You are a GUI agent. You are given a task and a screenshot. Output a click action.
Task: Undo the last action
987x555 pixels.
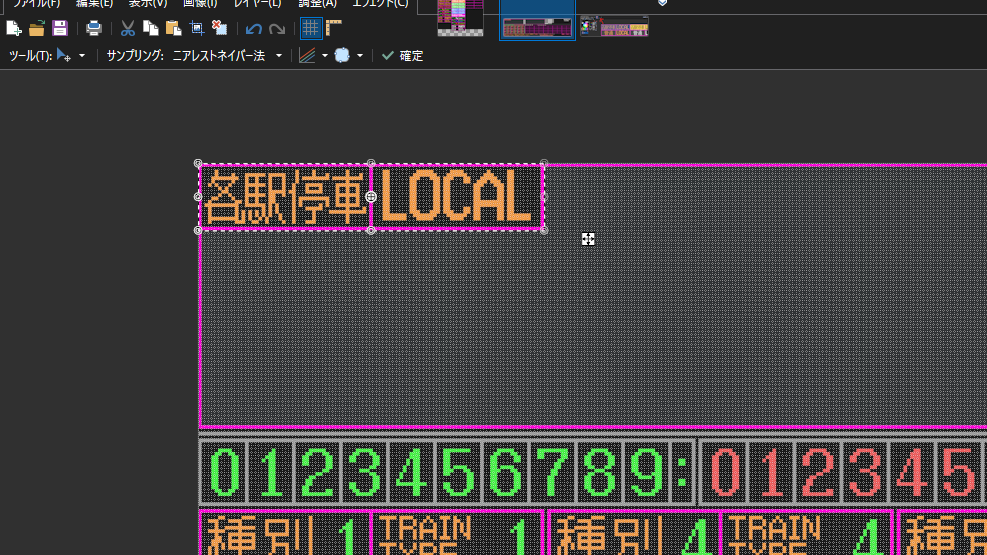[x=254, y=28]
